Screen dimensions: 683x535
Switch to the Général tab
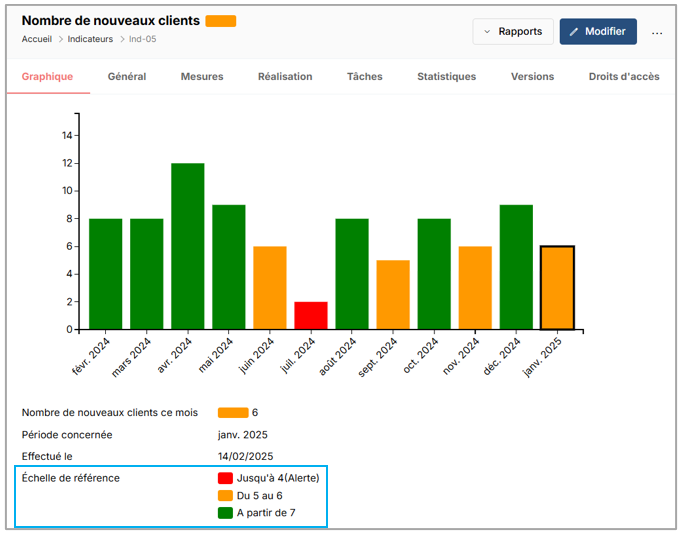point(127,77)
